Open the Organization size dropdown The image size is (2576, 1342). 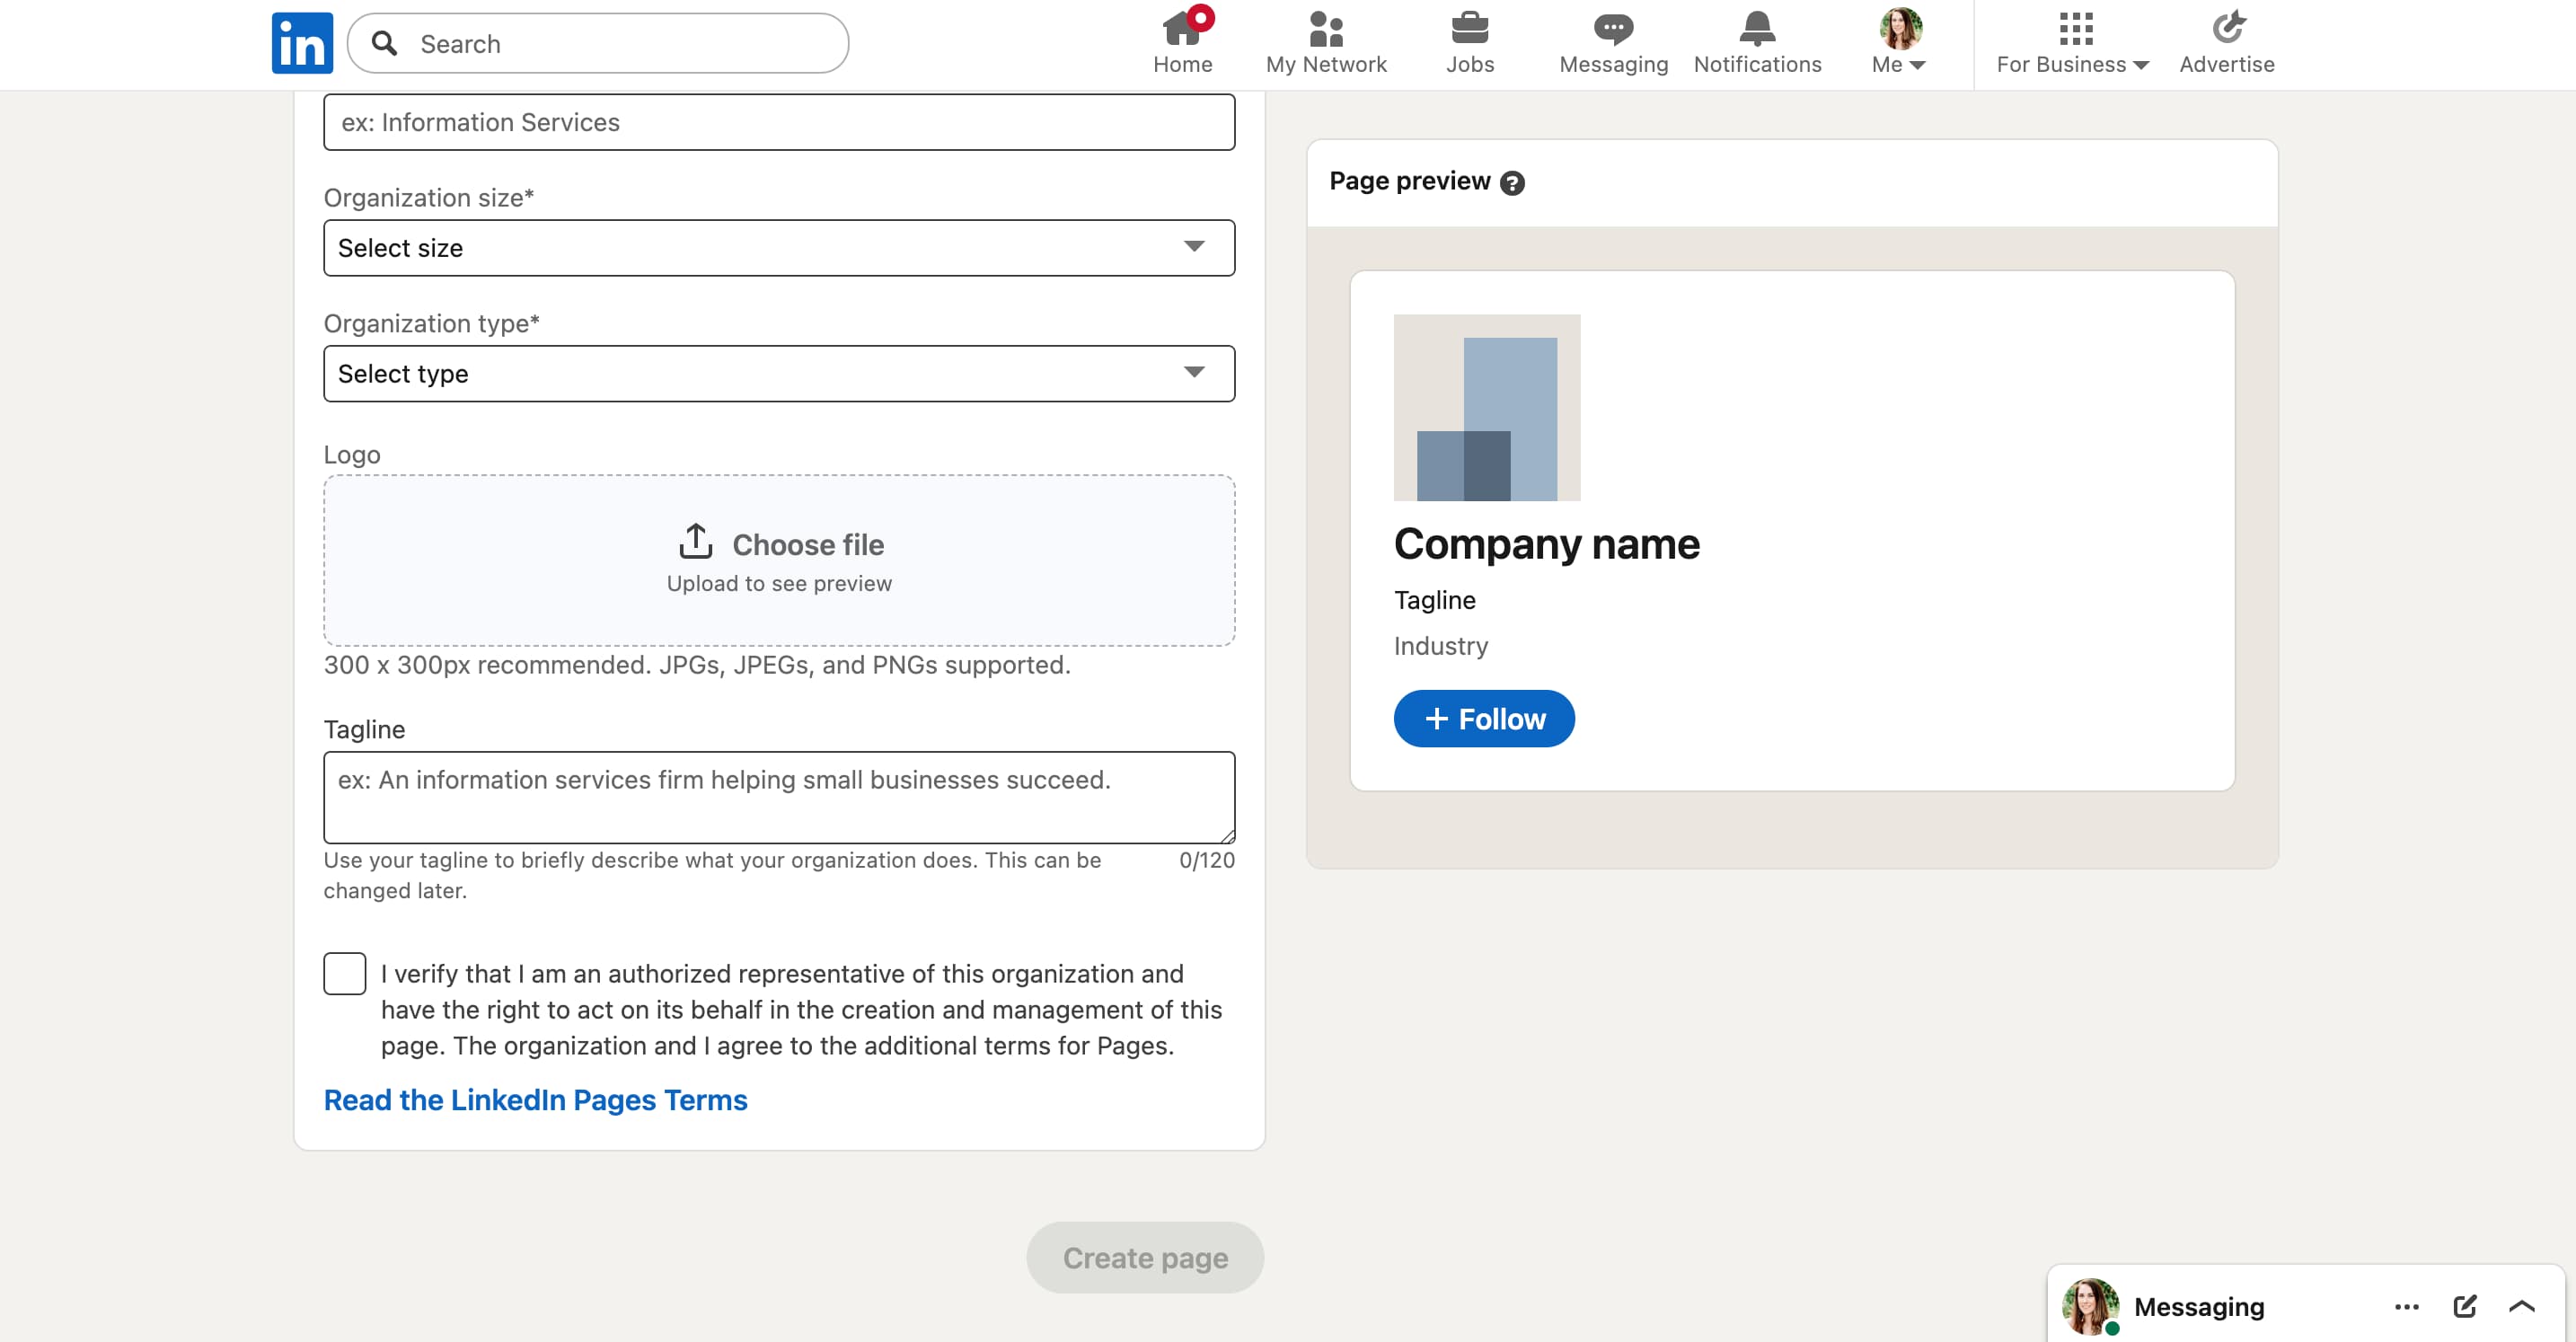[x=779, y=247]
